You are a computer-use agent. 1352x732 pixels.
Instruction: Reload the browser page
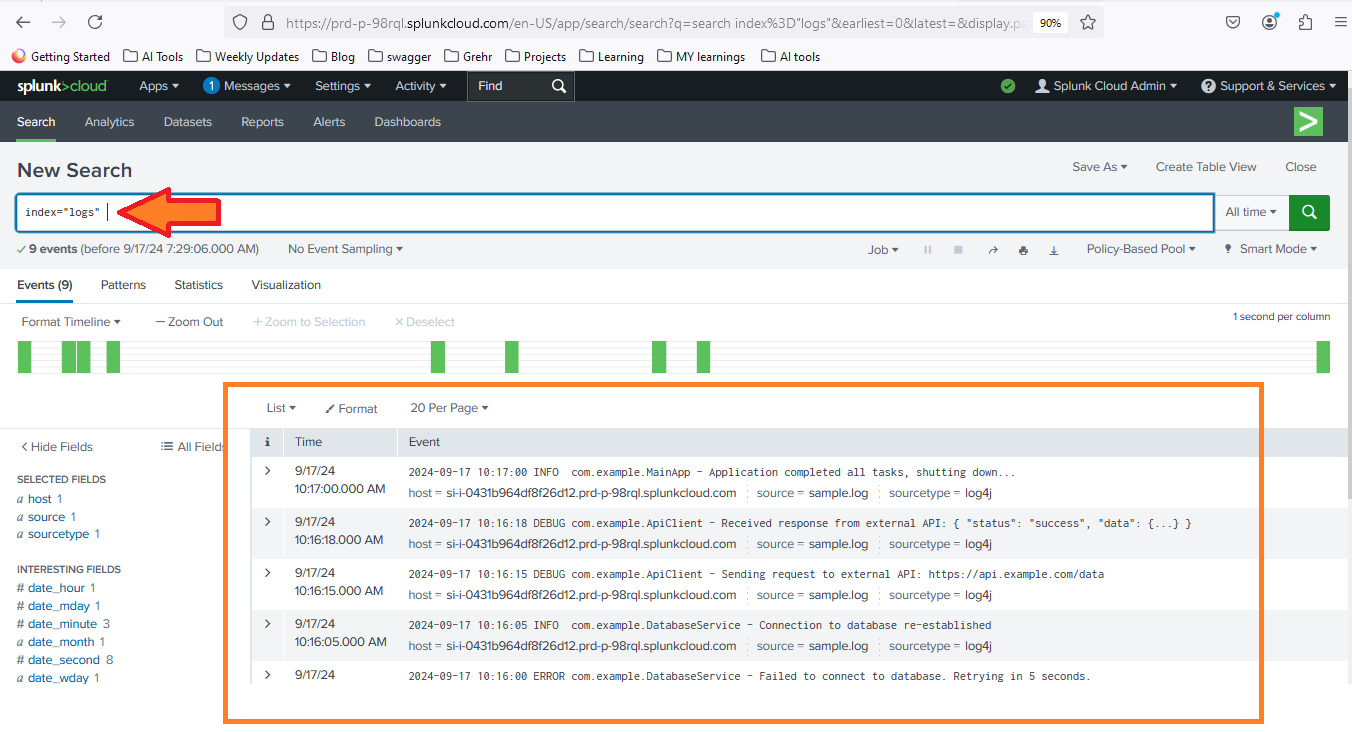(x=95, y=22)
